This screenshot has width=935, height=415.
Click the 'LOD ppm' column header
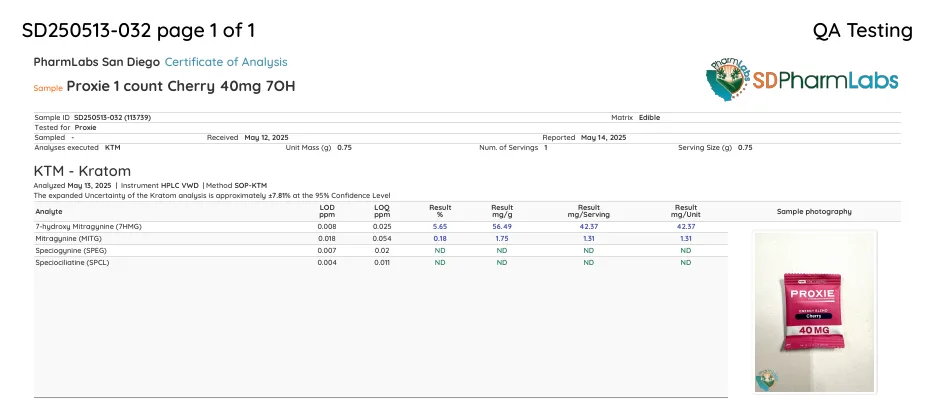point(327,211)
